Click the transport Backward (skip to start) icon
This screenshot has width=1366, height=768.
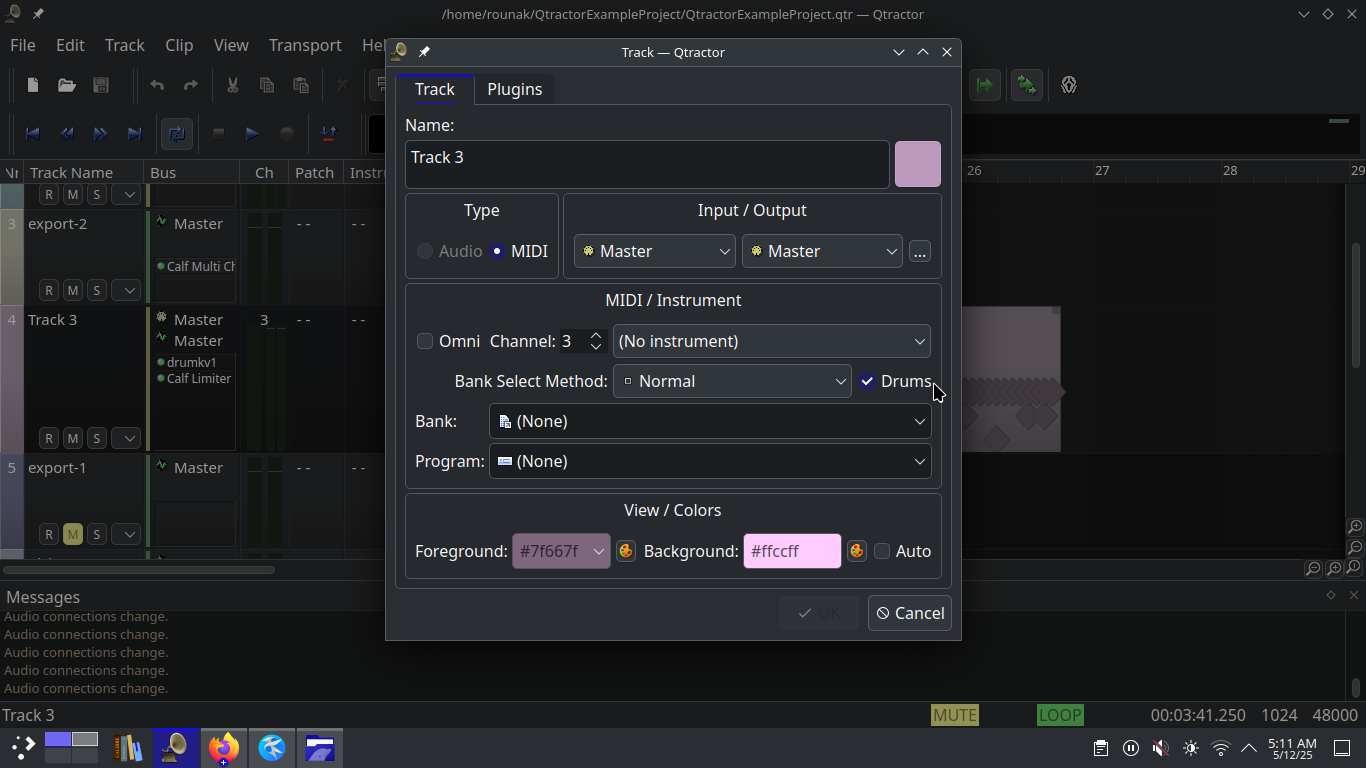click(33, 133)
